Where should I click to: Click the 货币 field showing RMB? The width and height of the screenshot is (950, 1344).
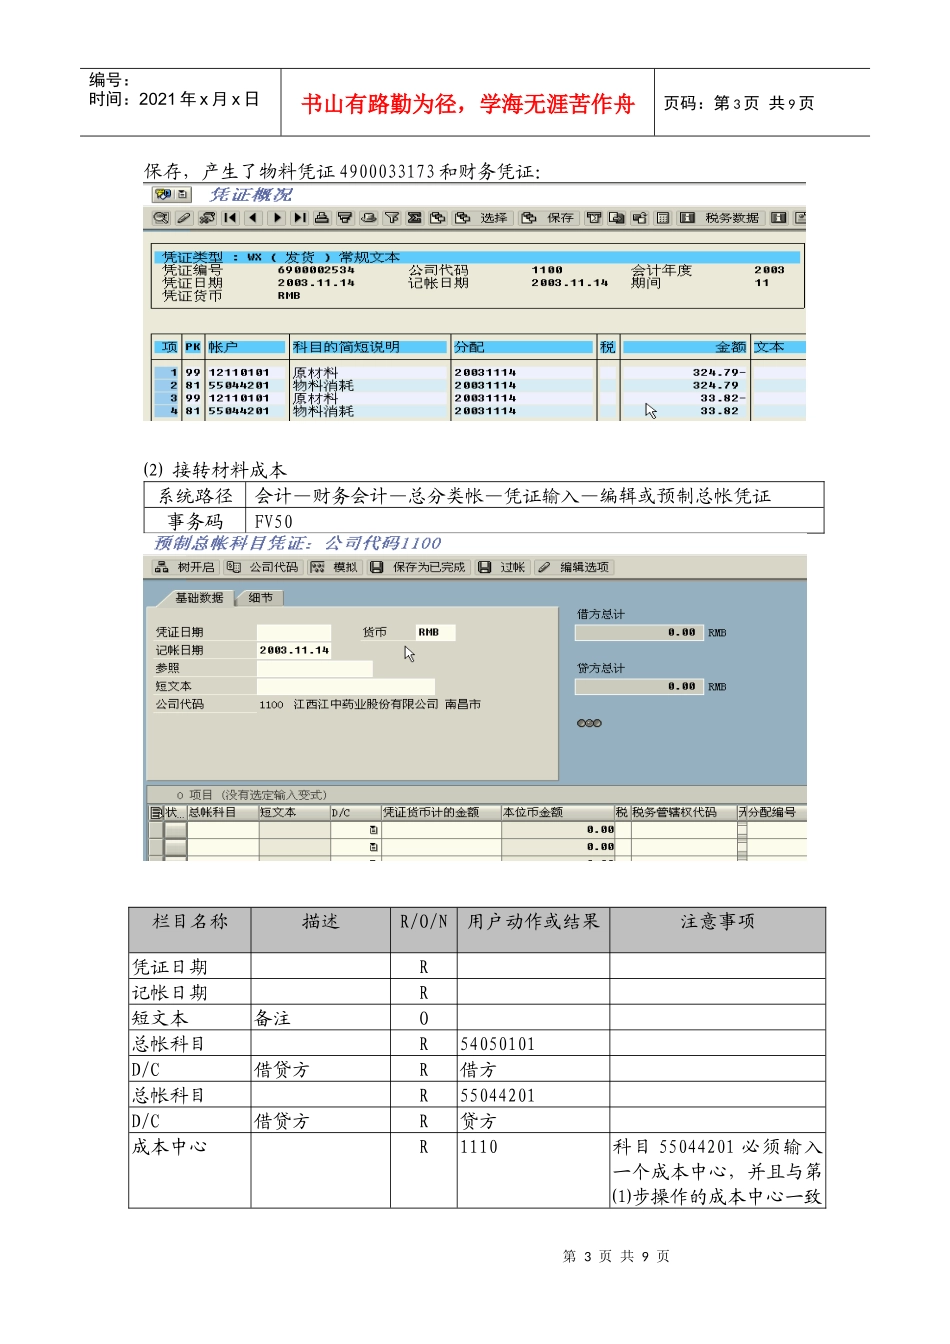435,632
